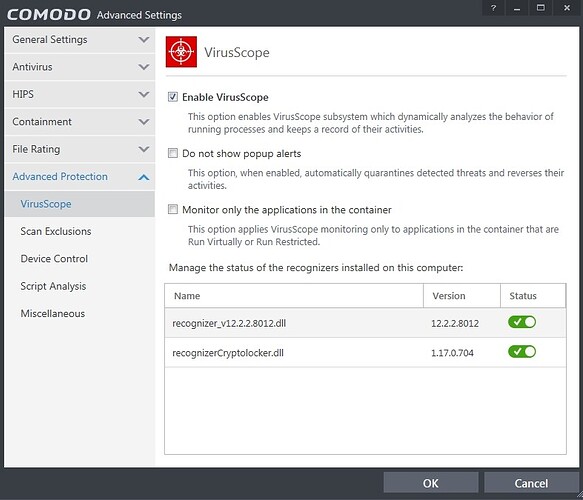Disable the recognizerCryptolocker.dll status switch

(x=522, y=352)
